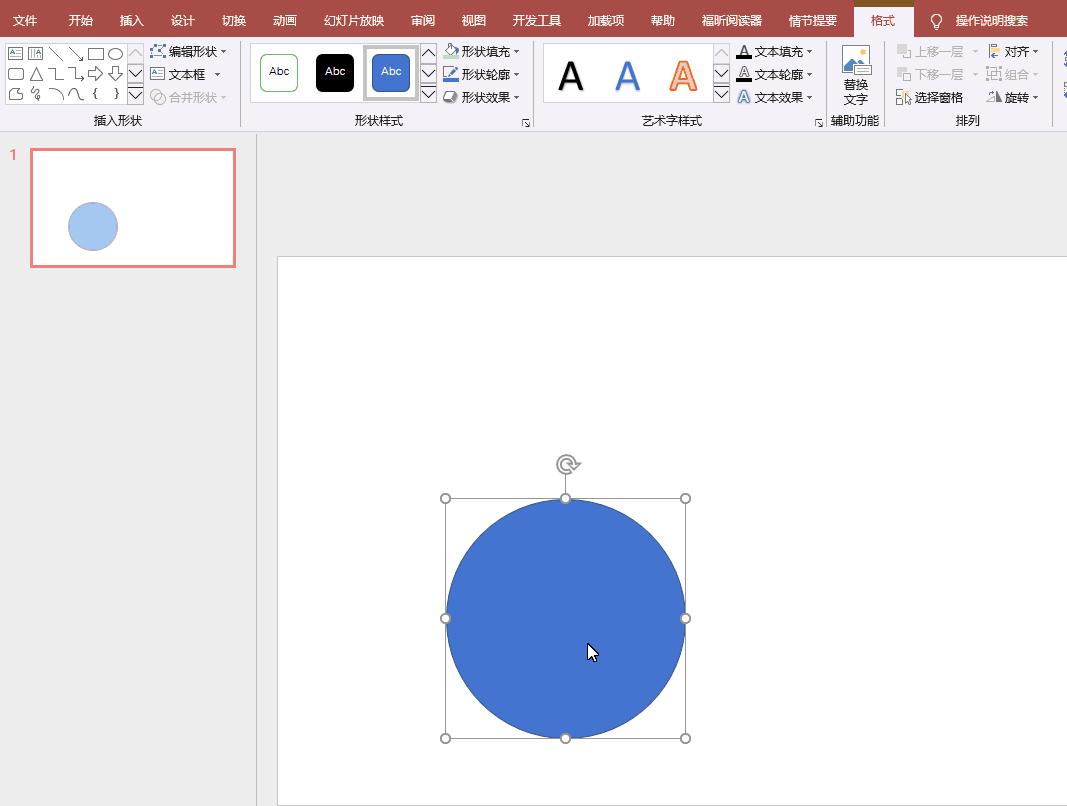Select the oval shape in the shapes gallery

pos(115,54)
